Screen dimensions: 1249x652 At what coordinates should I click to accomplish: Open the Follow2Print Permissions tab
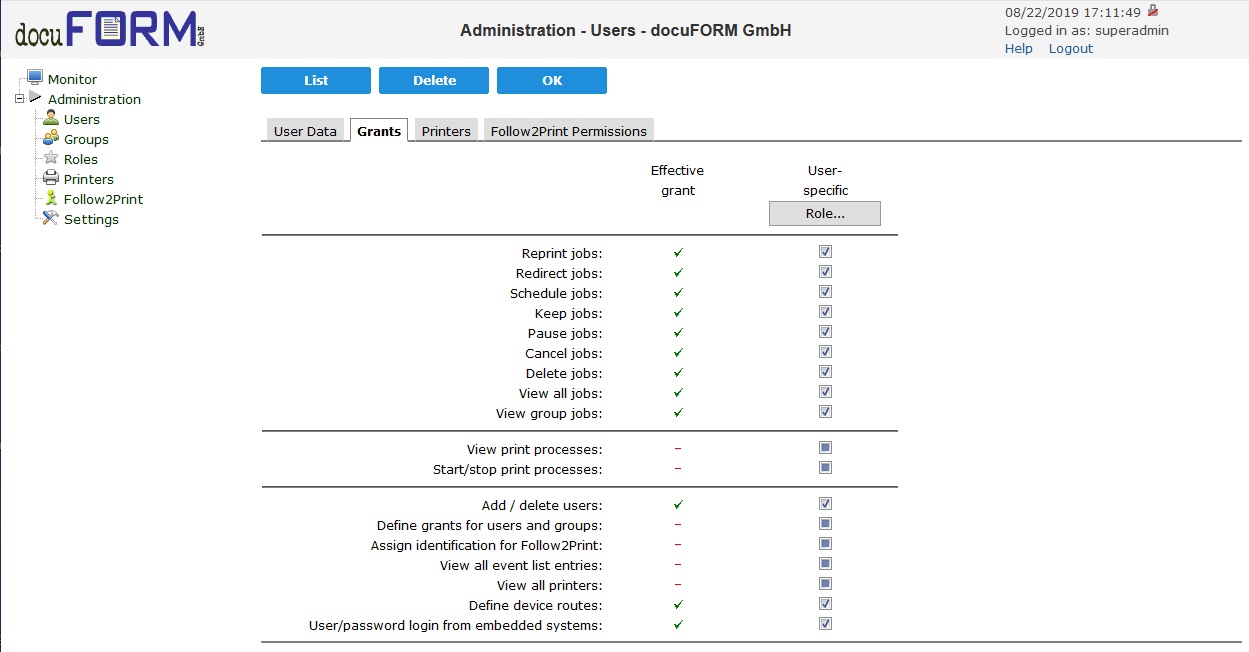(569, 131)
